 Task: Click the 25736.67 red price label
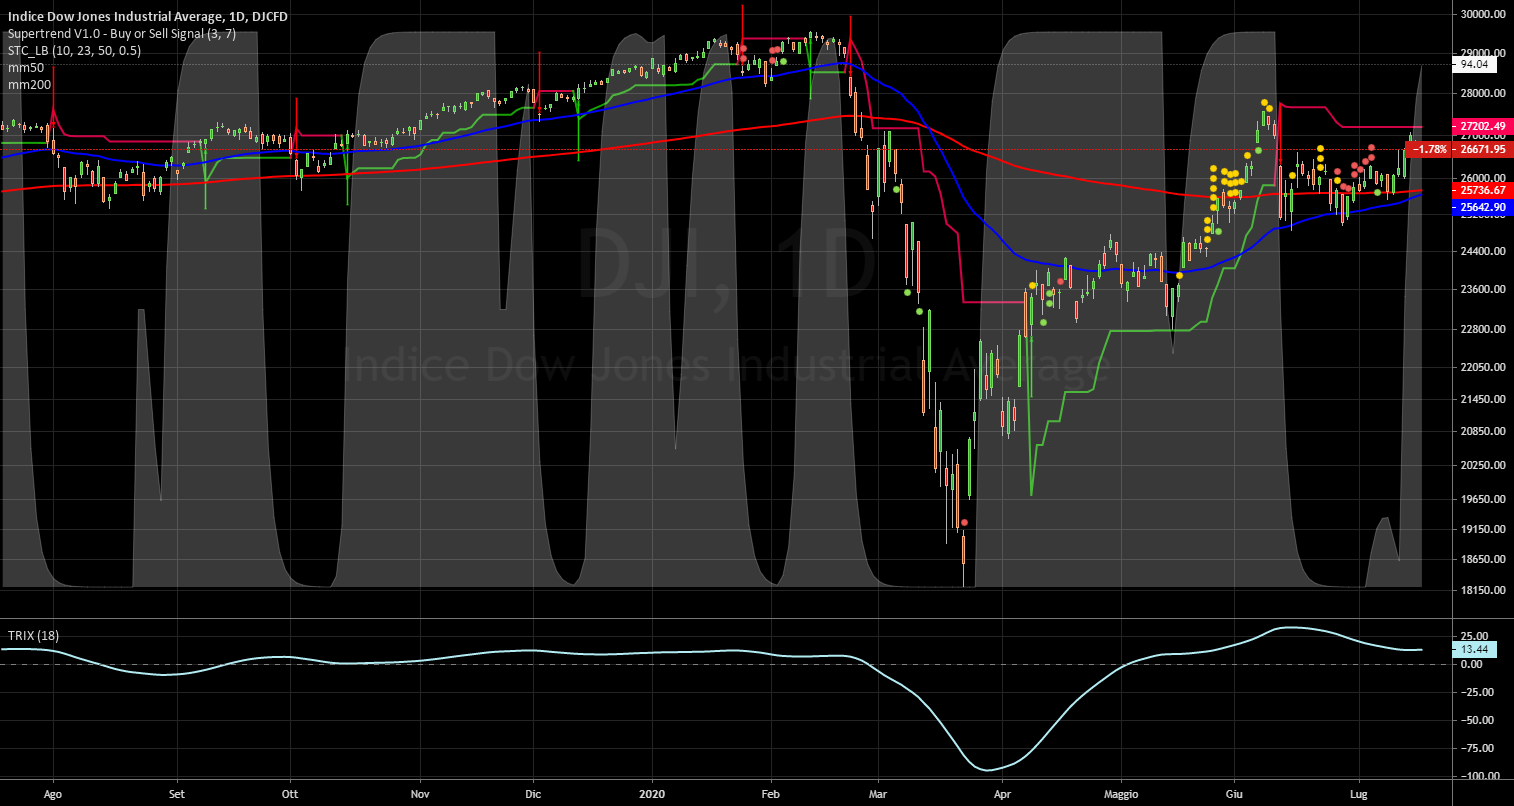[x=1482, y=190]
